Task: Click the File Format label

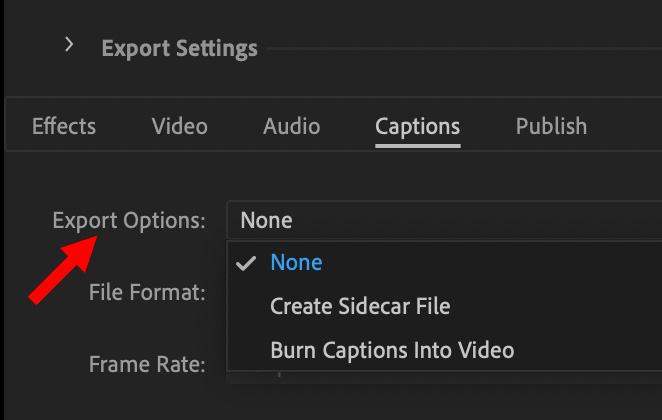Action: tap(147, 292)
